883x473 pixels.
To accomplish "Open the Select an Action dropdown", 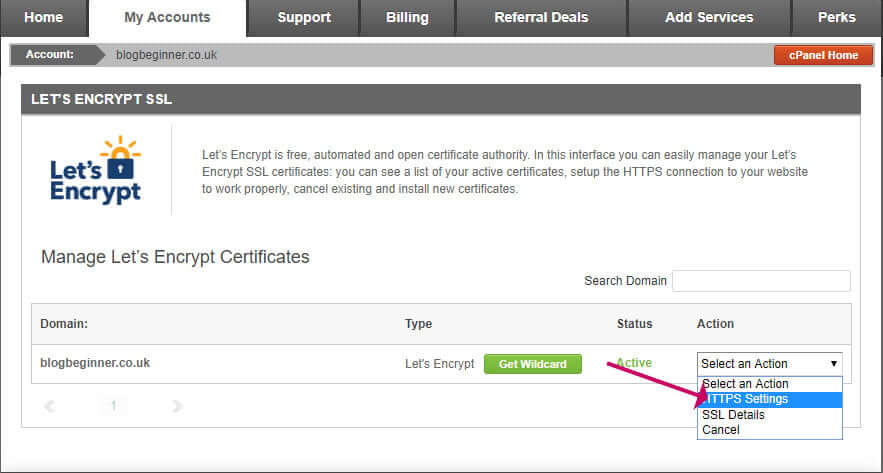I will [x=769, y=364].
